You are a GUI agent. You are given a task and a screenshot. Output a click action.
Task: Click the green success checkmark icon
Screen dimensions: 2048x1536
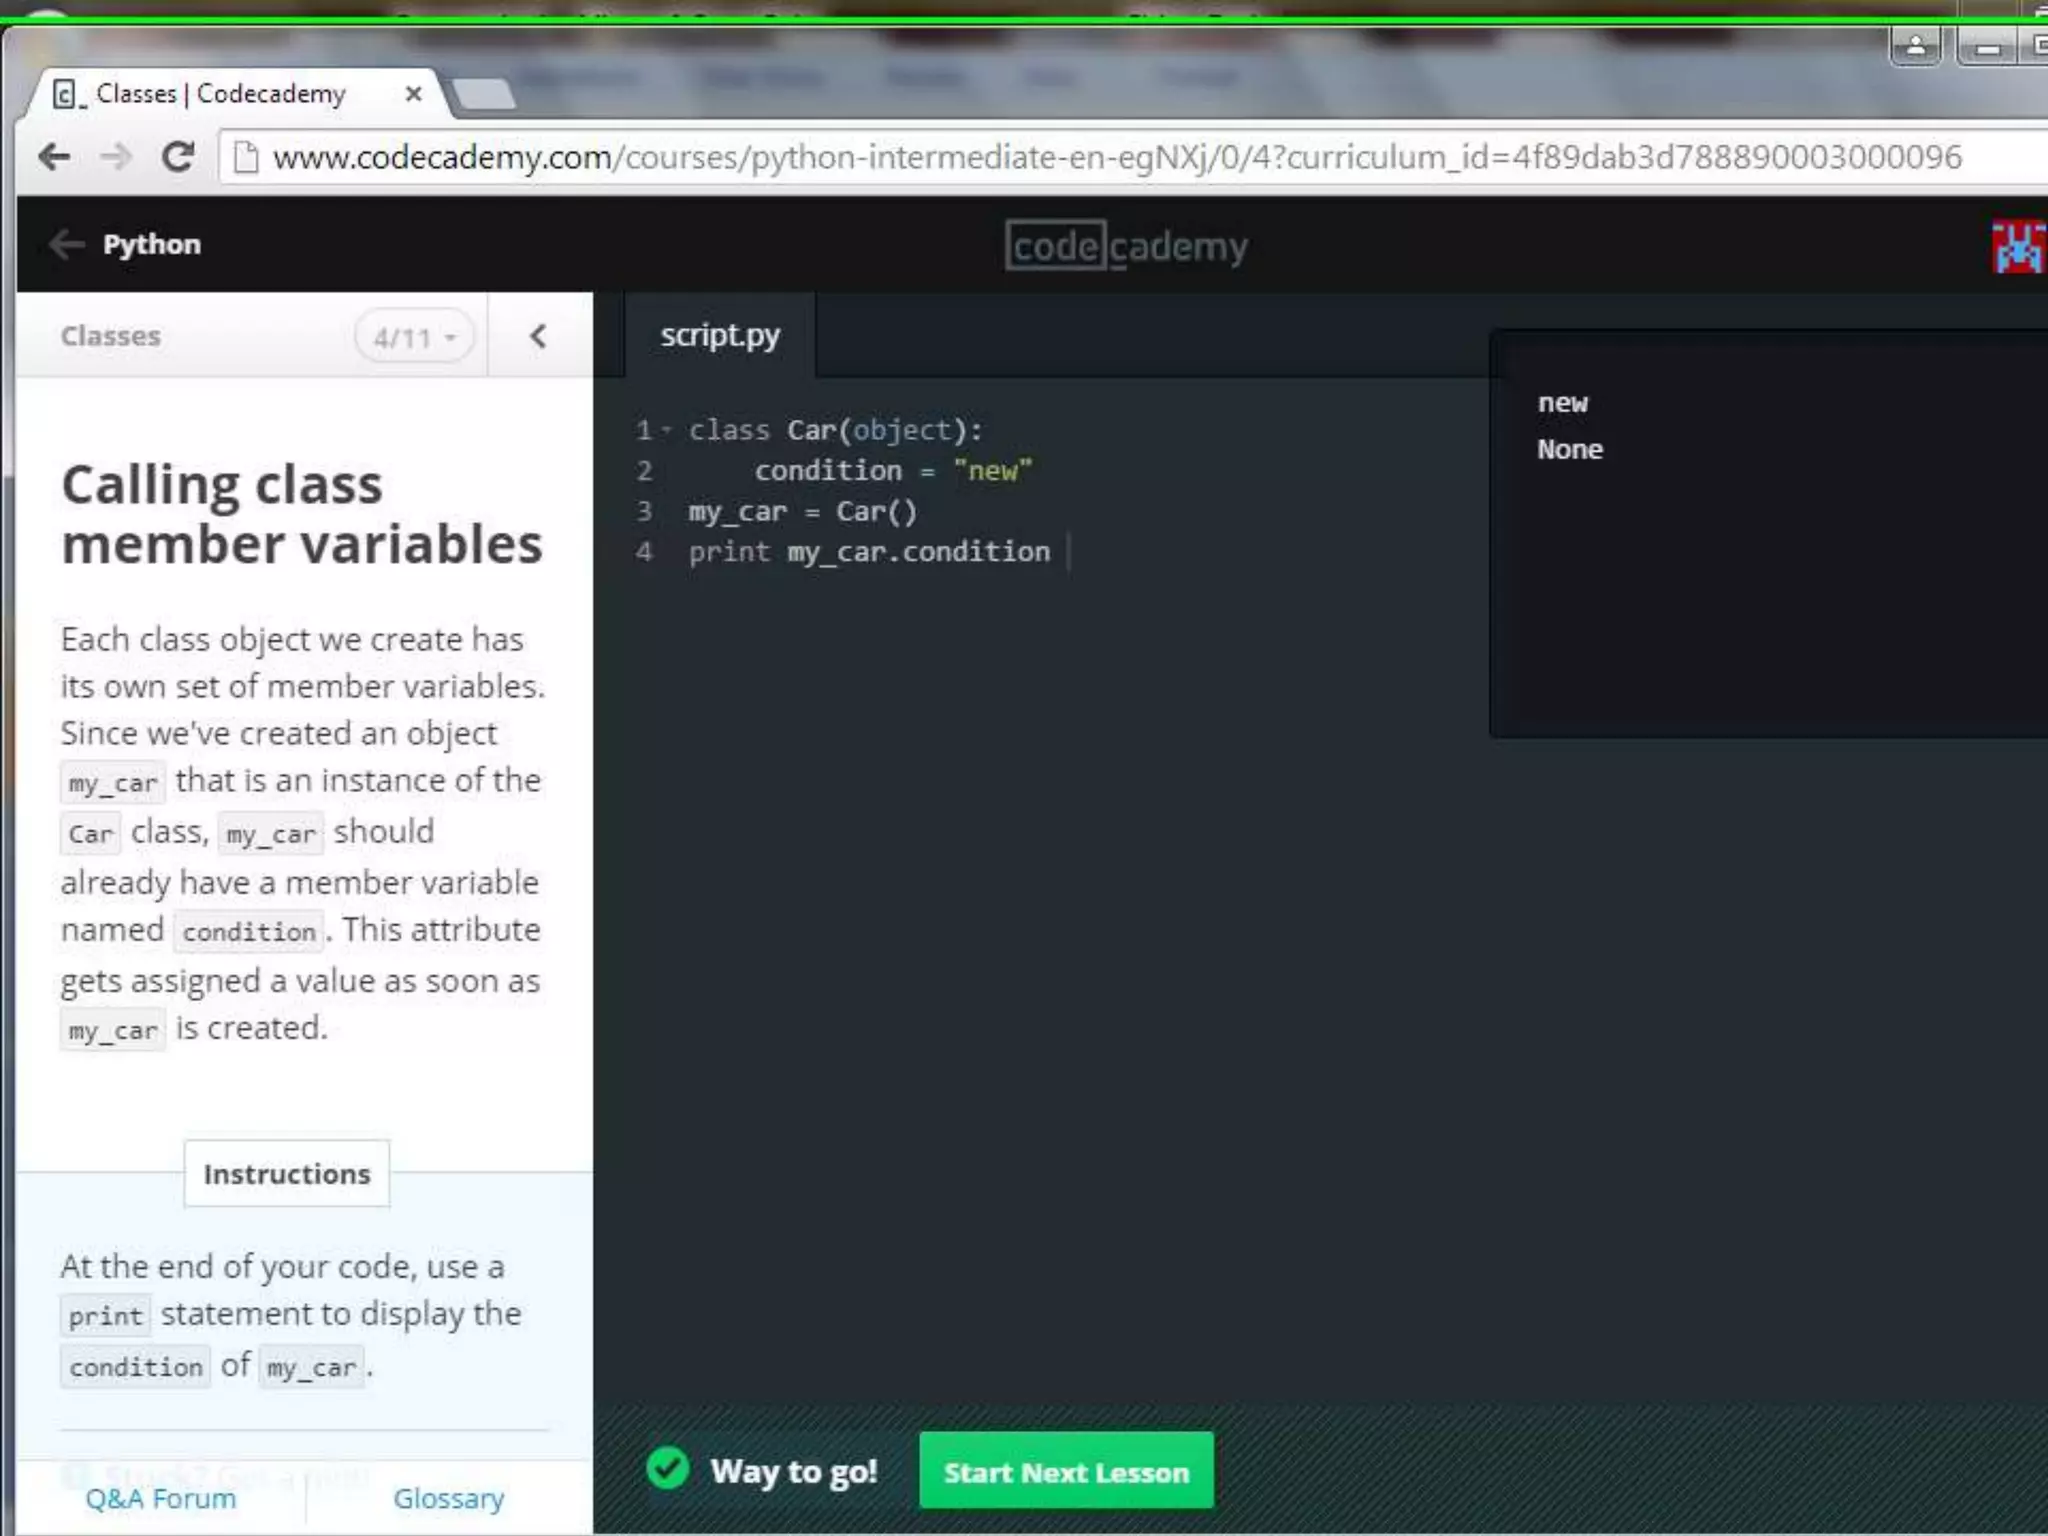point(667,1469)
